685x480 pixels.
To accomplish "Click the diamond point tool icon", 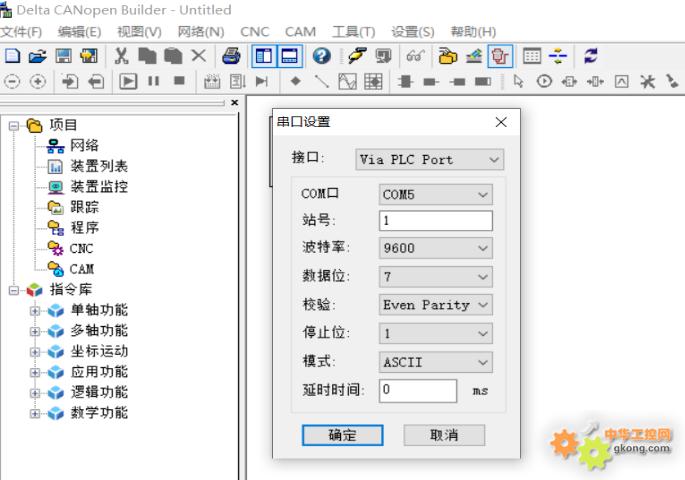I will pos(296,81).
